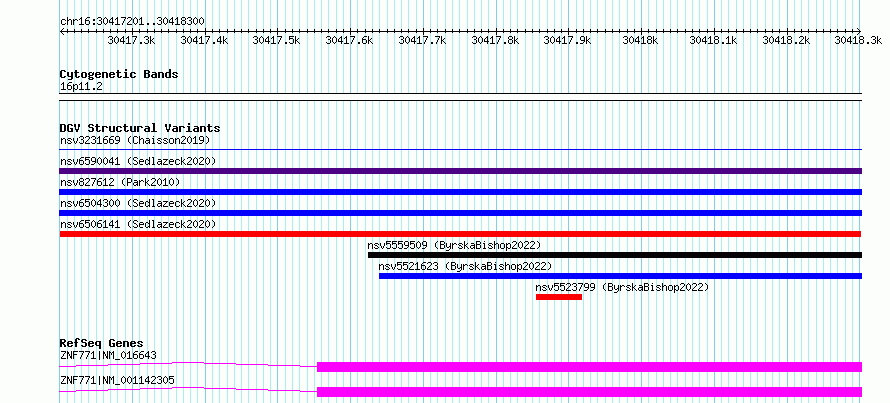Screen dimensions: 890x403
Task: Click the thin blue nsv3231669 variant line
Action: (461, 150)
